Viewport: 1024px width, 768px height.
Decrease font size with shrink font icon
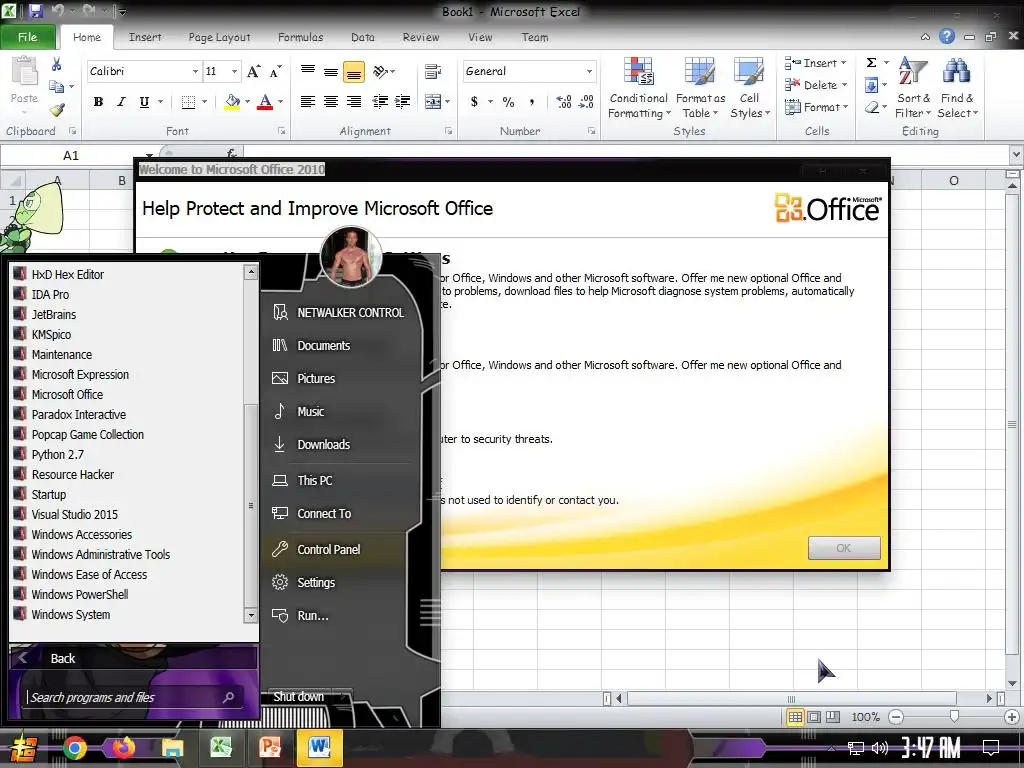276,71
